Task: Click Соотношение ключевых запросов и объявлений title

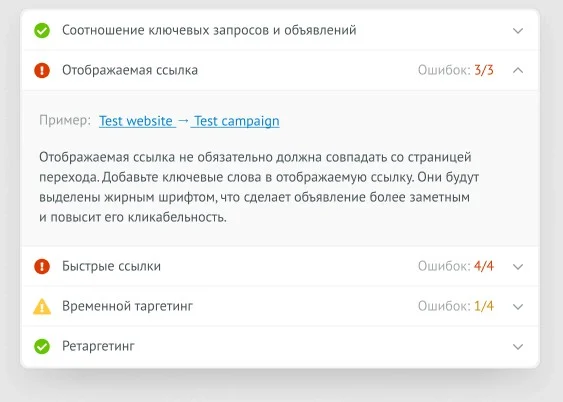Action: click(x=209, y=30)
